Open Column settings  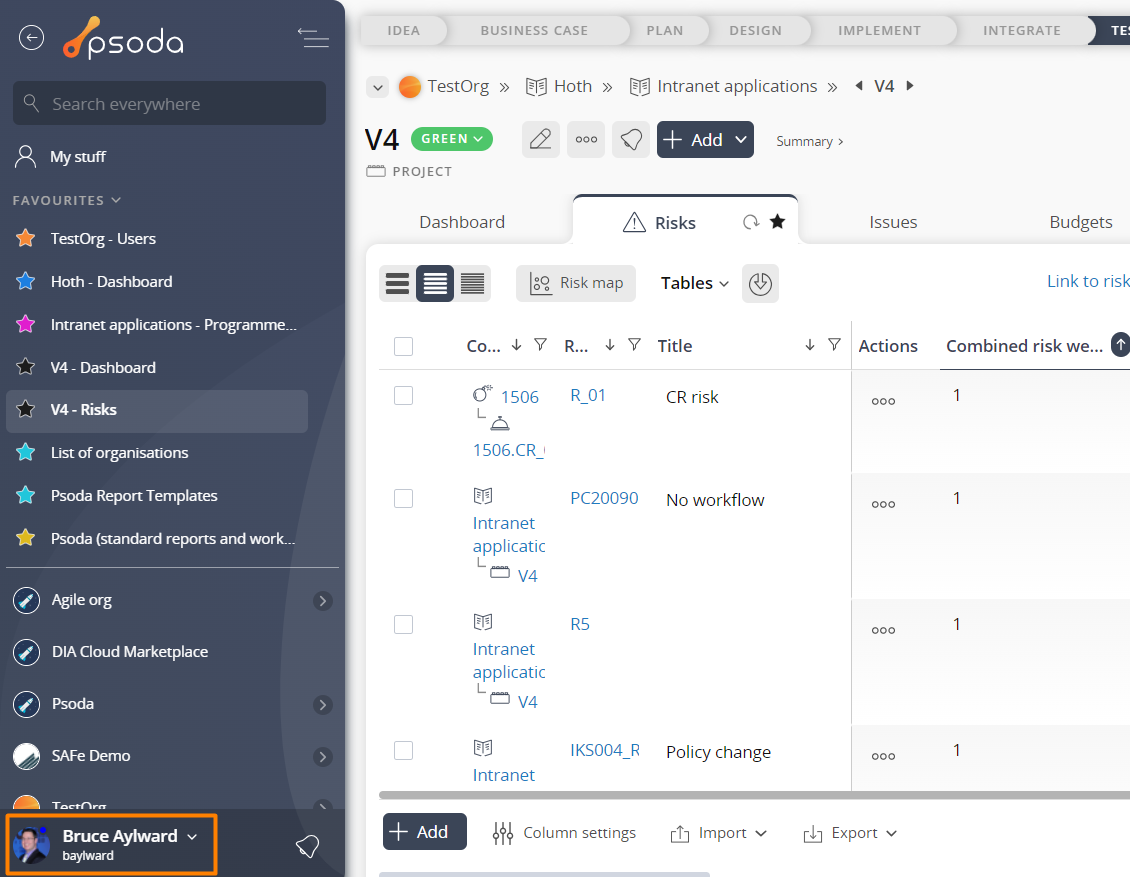(x=564, y=833)
